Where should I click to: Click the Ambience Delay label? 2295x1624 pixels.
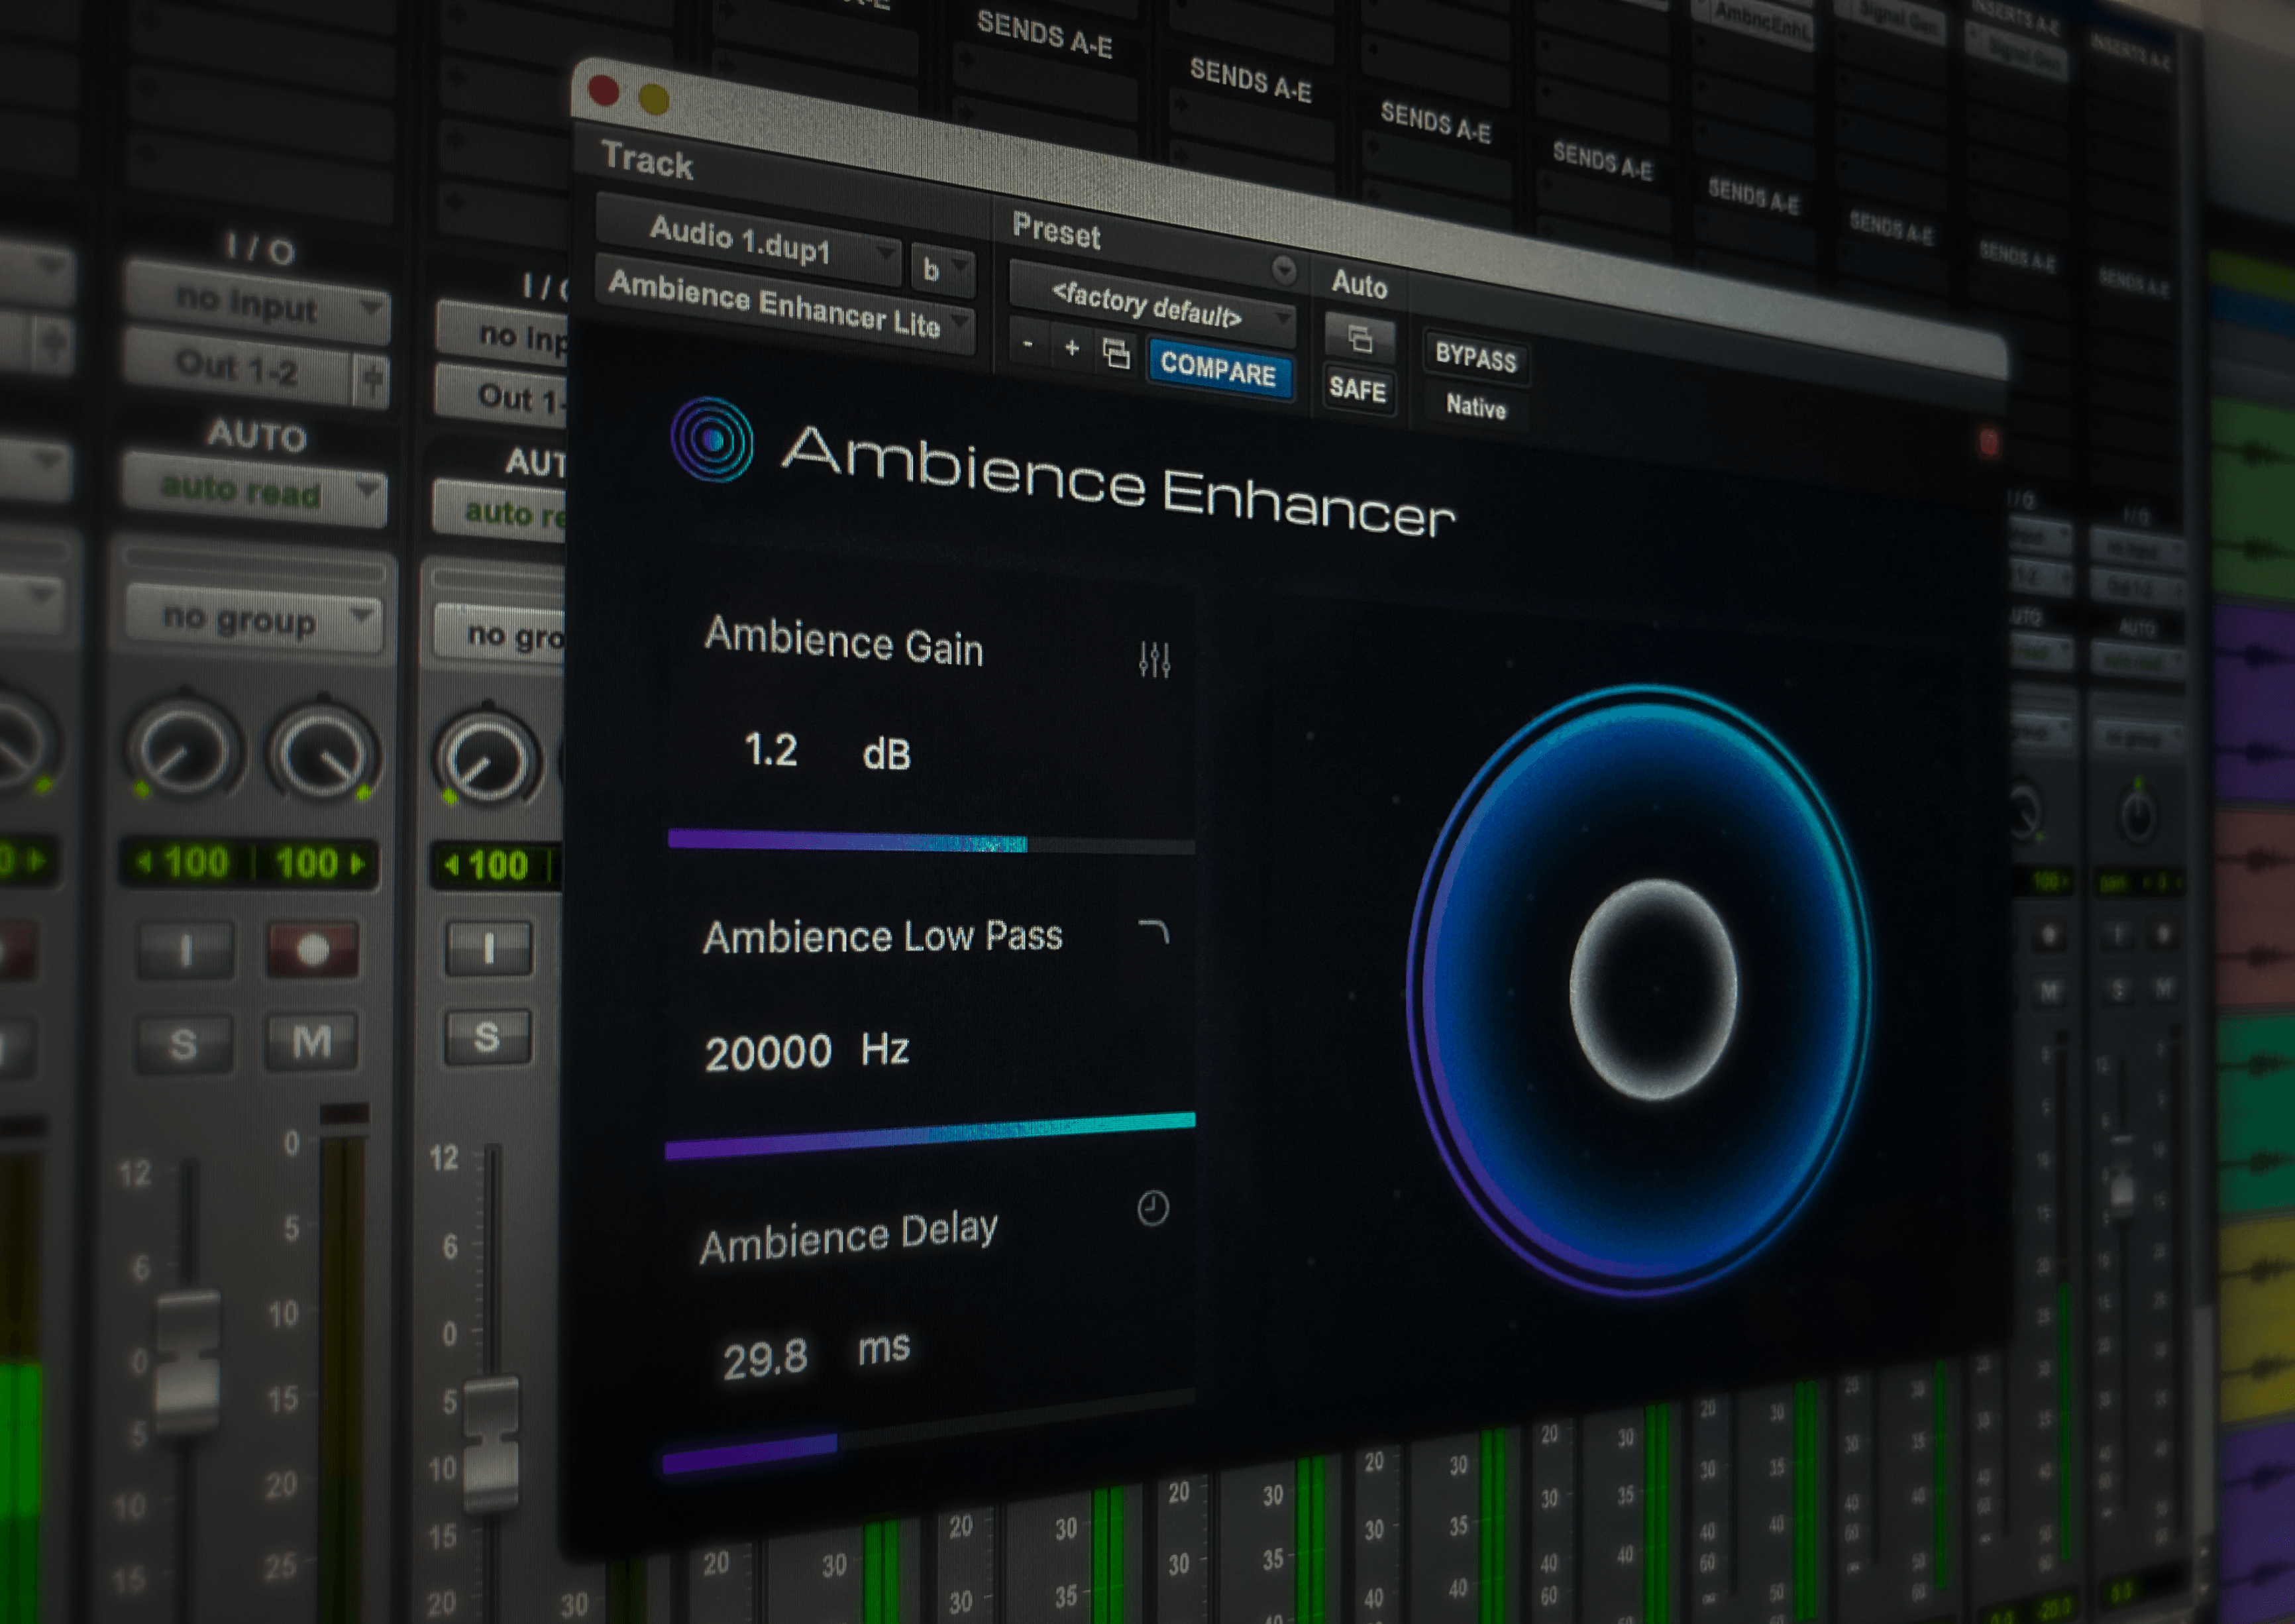(x=848, y=1238)
